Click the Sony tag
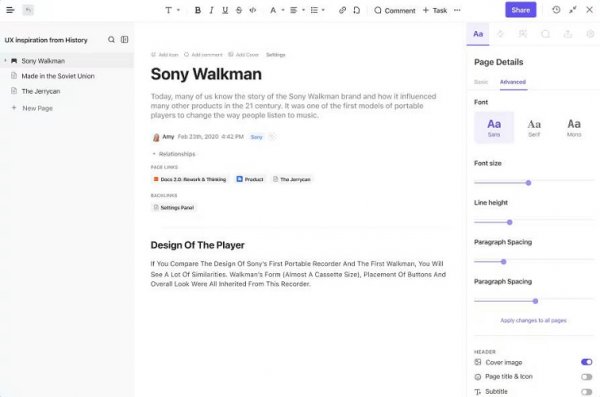 pyautogui.click(x=256, y=137)
